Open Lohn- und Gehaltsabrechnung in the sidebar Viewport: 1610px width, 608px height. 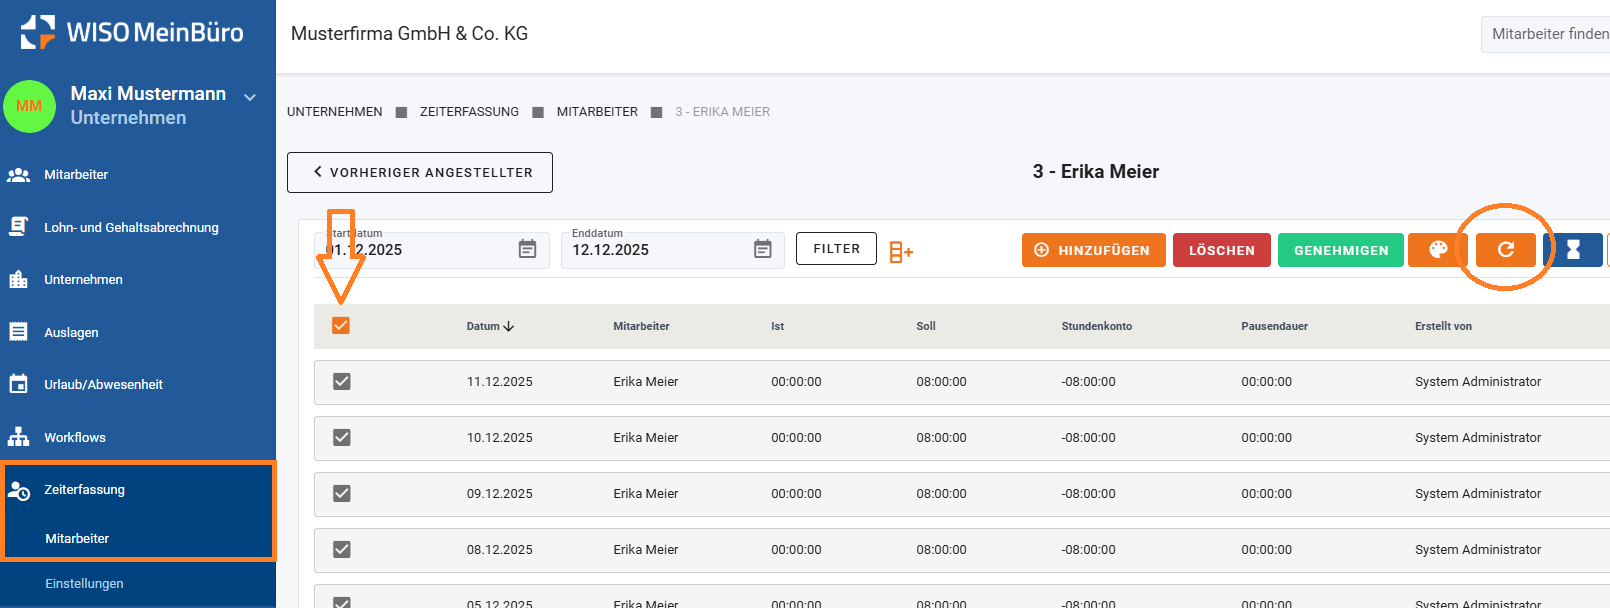[131, 228]
